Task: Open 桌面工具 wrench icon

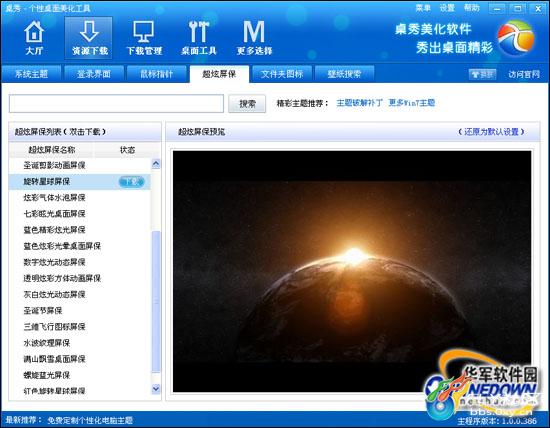Action: [199, 38]
